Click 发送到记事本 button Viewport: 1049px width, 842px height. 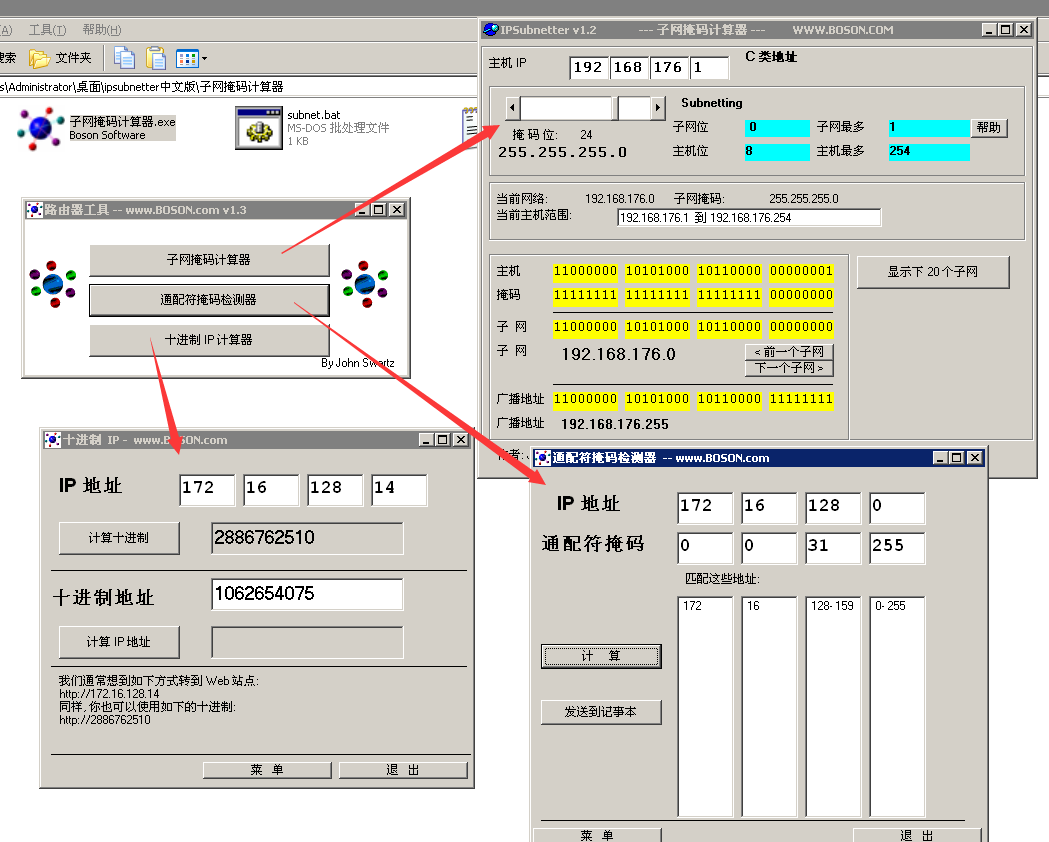600,712
